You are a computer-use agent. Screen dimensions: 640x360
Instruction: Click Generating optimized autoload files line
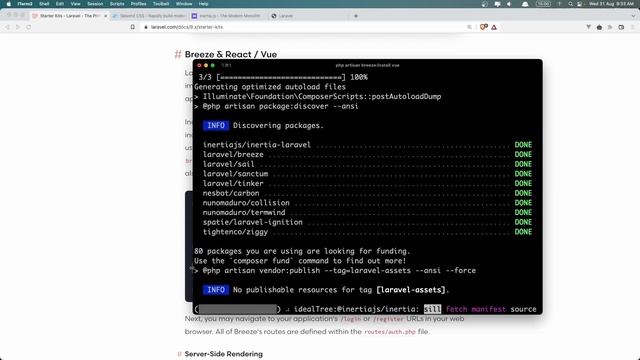(270, 87)
